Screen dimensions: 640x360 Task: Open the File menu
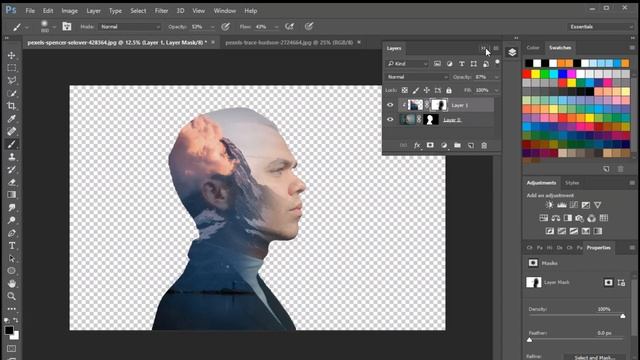click(x=30, y=11)
